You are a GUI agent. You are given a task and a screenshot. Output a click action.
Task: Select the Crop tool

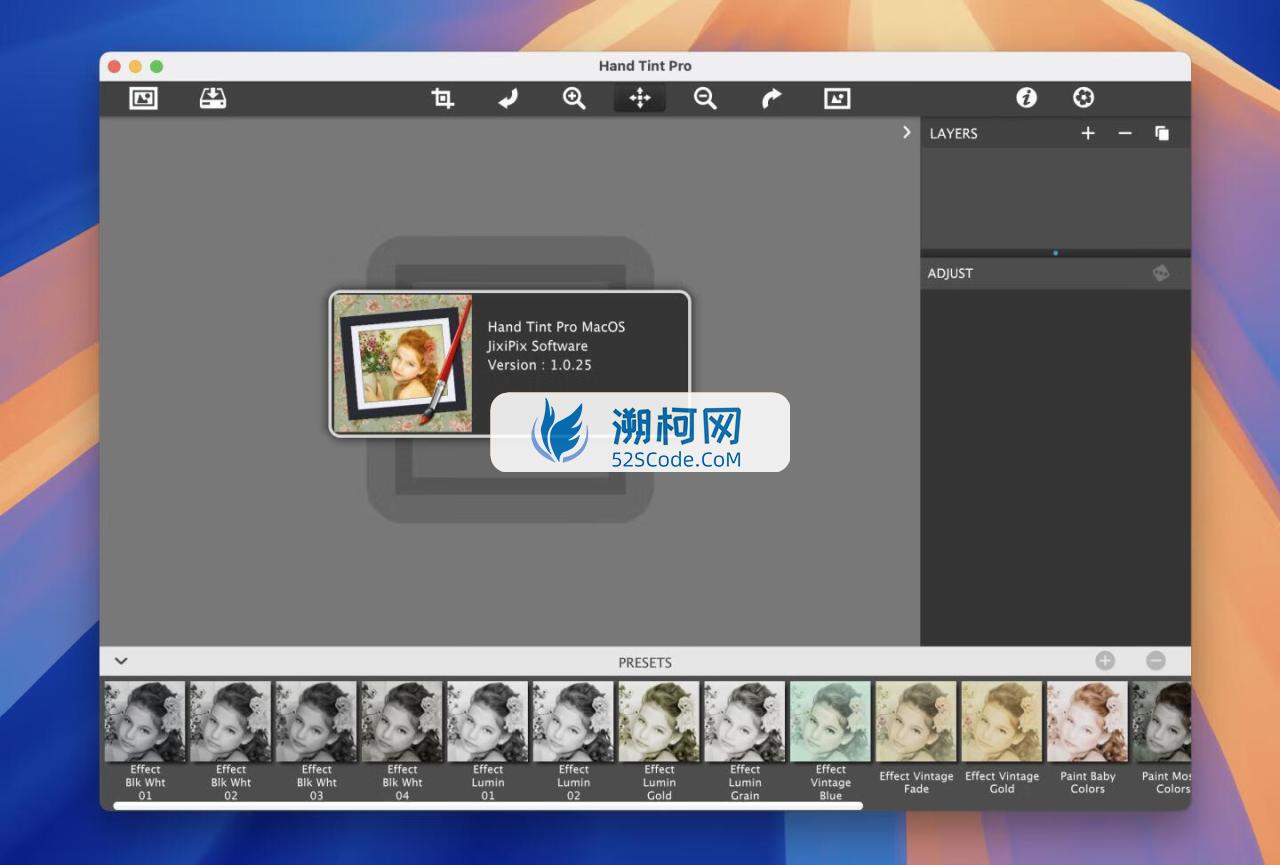click(443, 98)
